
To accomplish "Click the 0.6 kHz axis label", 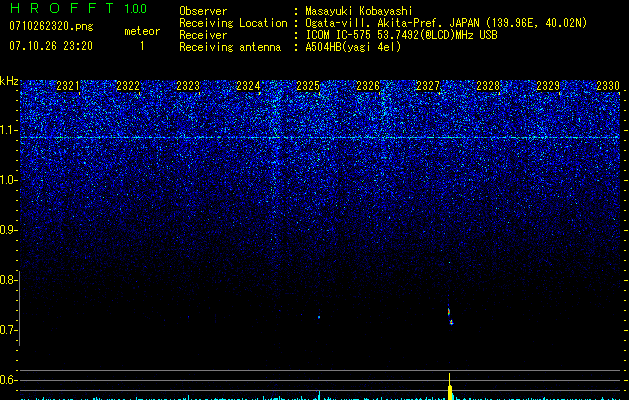I will point(8,380).
